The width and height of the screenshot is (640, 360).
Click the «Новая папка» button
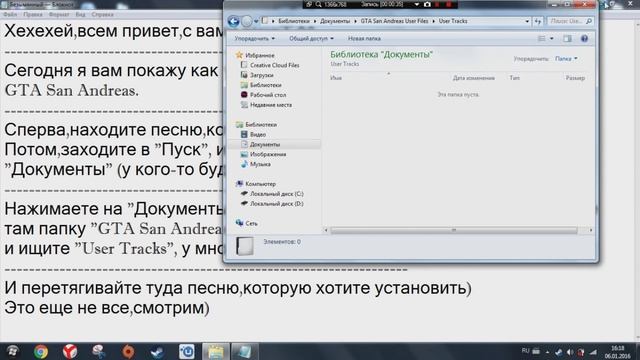tap(364, 38)
